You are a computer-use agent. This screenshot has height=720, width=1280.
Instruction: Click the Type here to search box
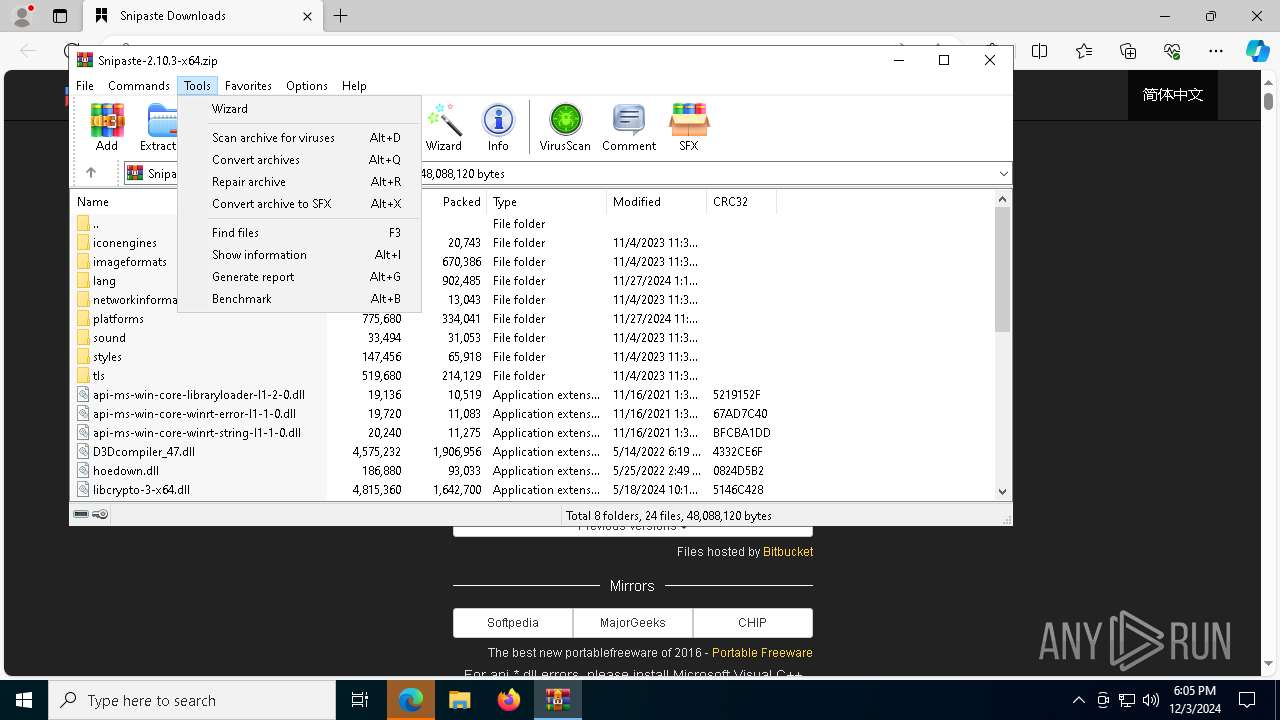tap(192, 700)
